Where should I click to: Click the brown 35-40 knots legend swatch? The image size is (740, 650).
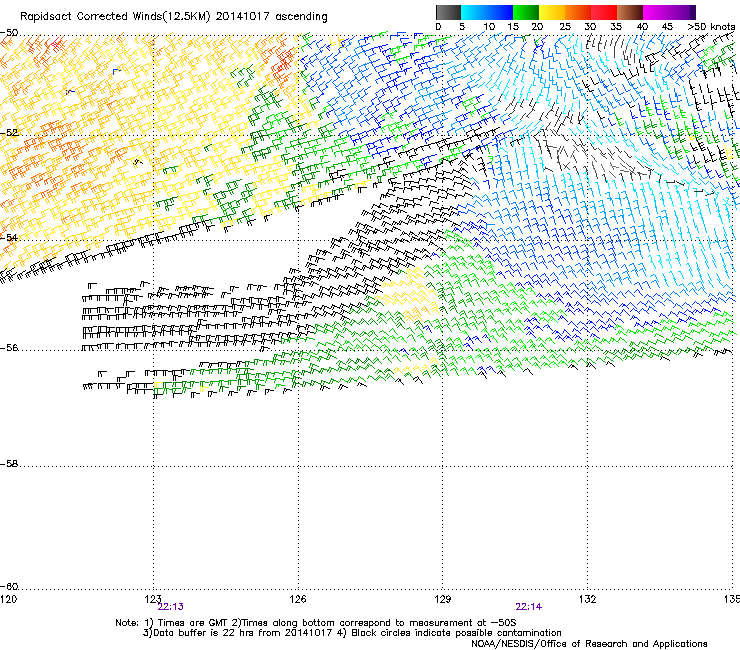pos(630,12)
